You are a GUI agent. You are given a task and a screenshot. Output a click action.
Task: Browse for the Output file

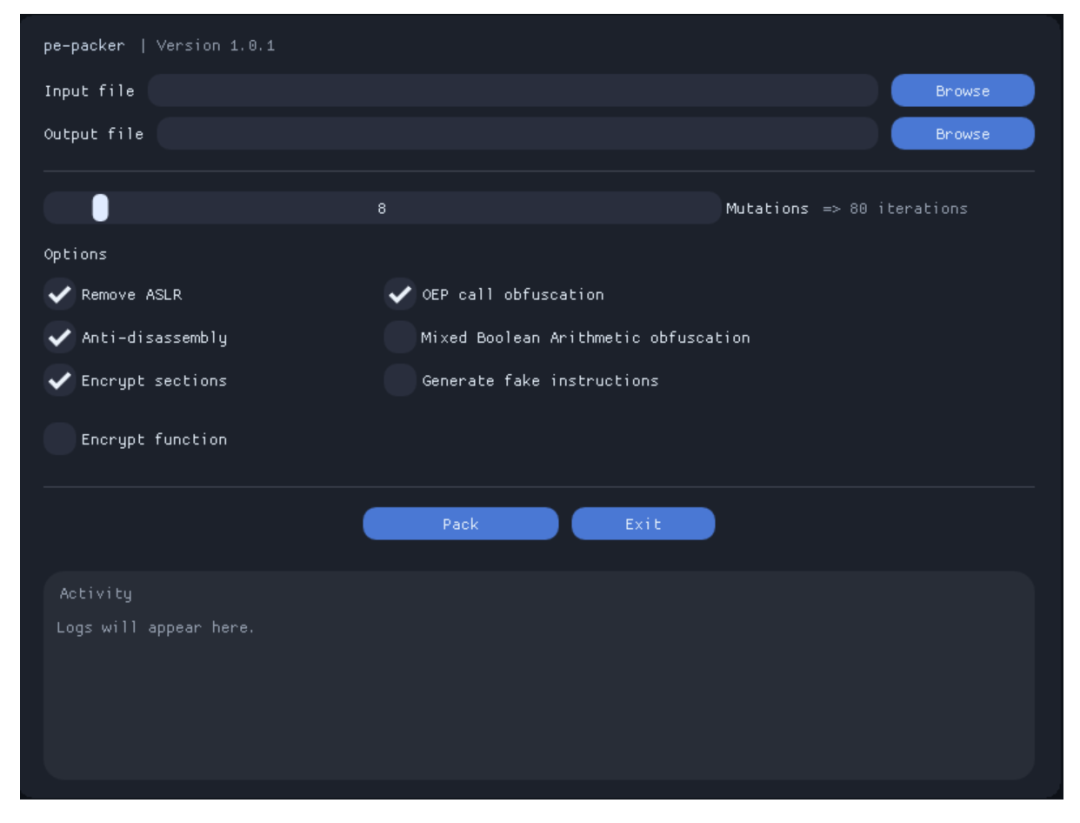(x=962, y=134)
